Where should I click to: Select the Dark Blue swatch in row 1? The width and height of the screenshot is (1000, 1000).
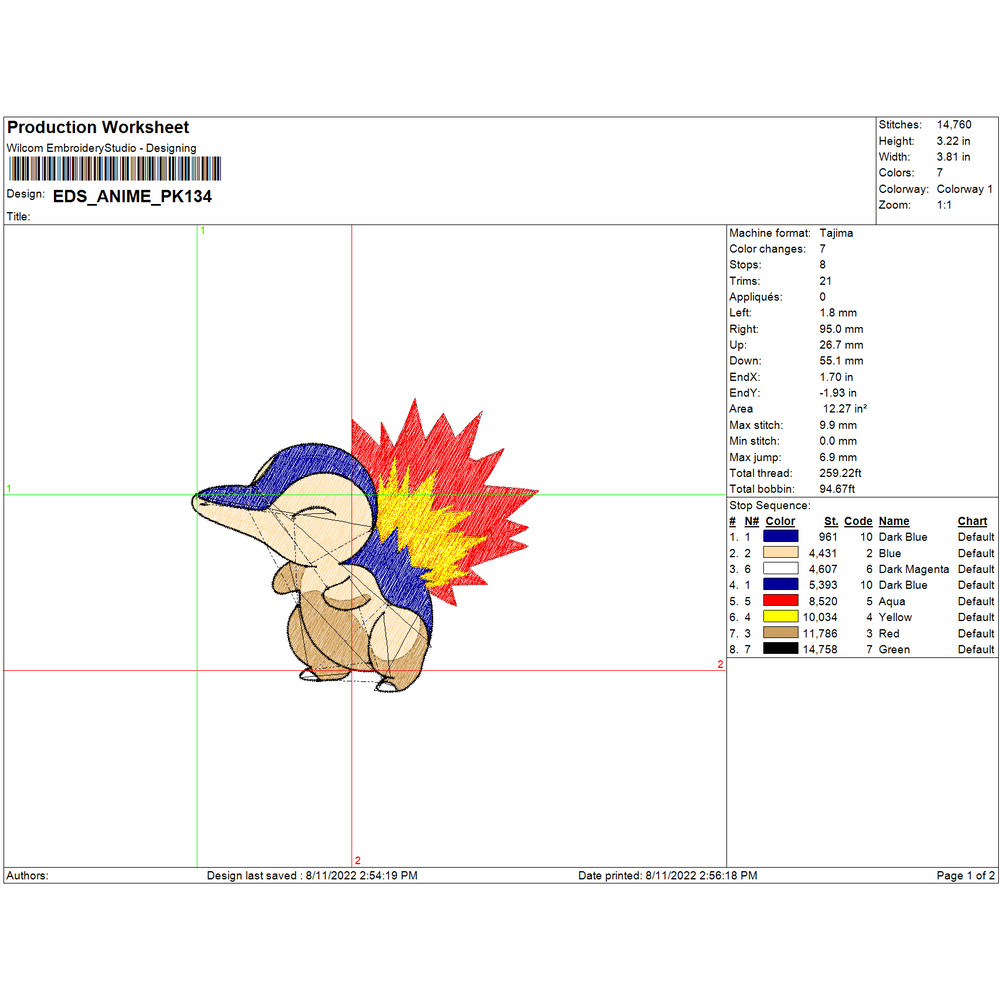click(x=780, y=537)
